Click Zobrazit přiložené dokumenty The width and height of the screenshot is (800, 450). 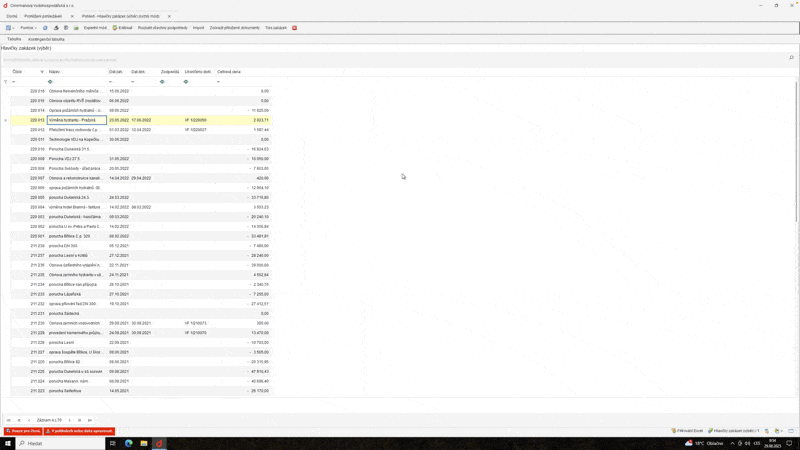(x=235, y=28)
